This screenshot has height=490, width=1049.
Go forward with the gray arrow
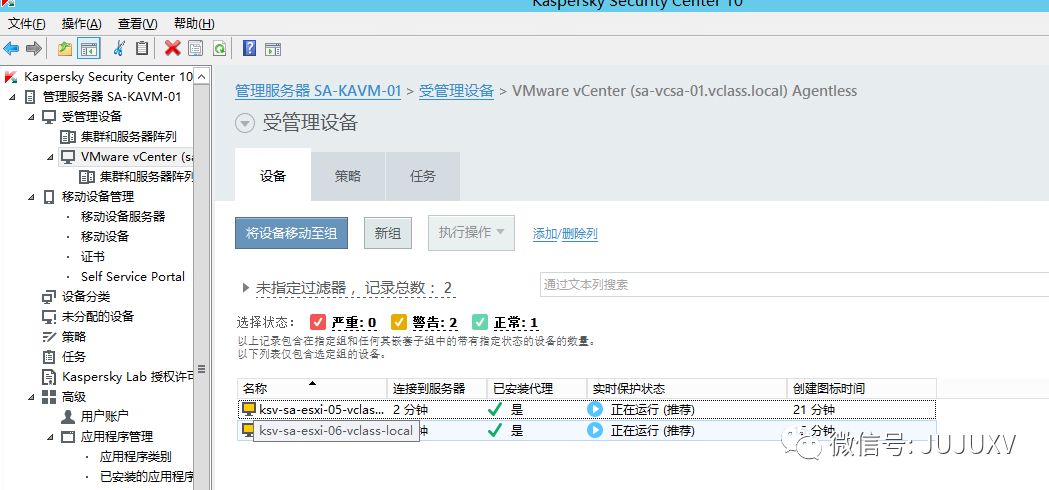(33, 48)
